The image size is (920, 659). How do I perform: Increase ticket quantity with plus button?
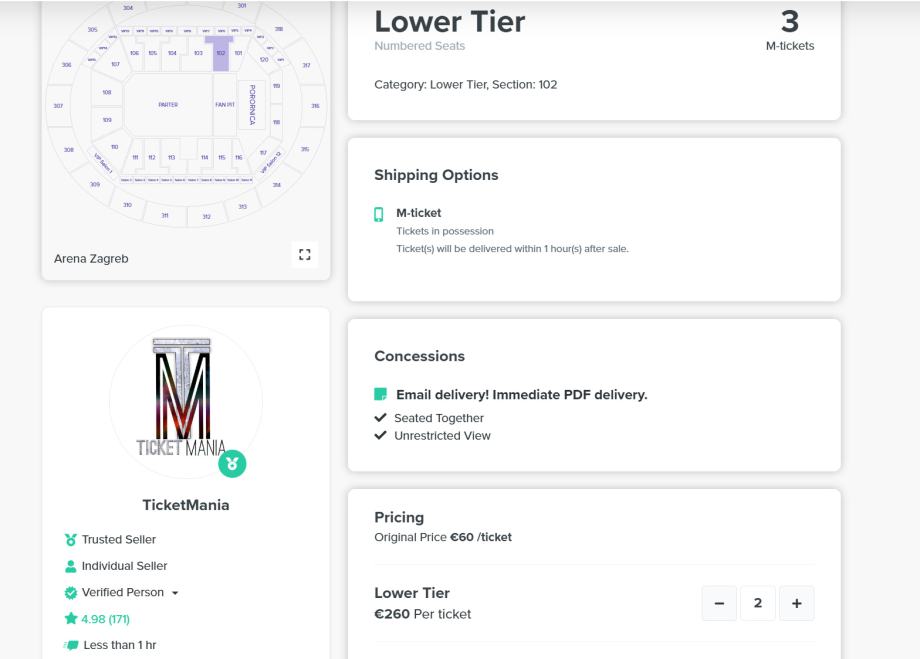tap(797, 603)
